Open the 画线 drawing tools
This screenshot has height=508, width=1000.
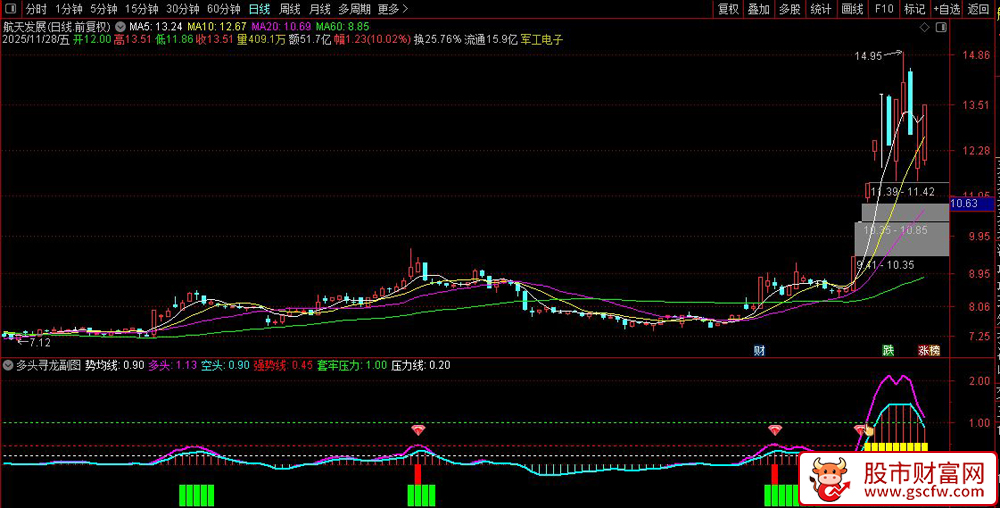tap(852, 9)
